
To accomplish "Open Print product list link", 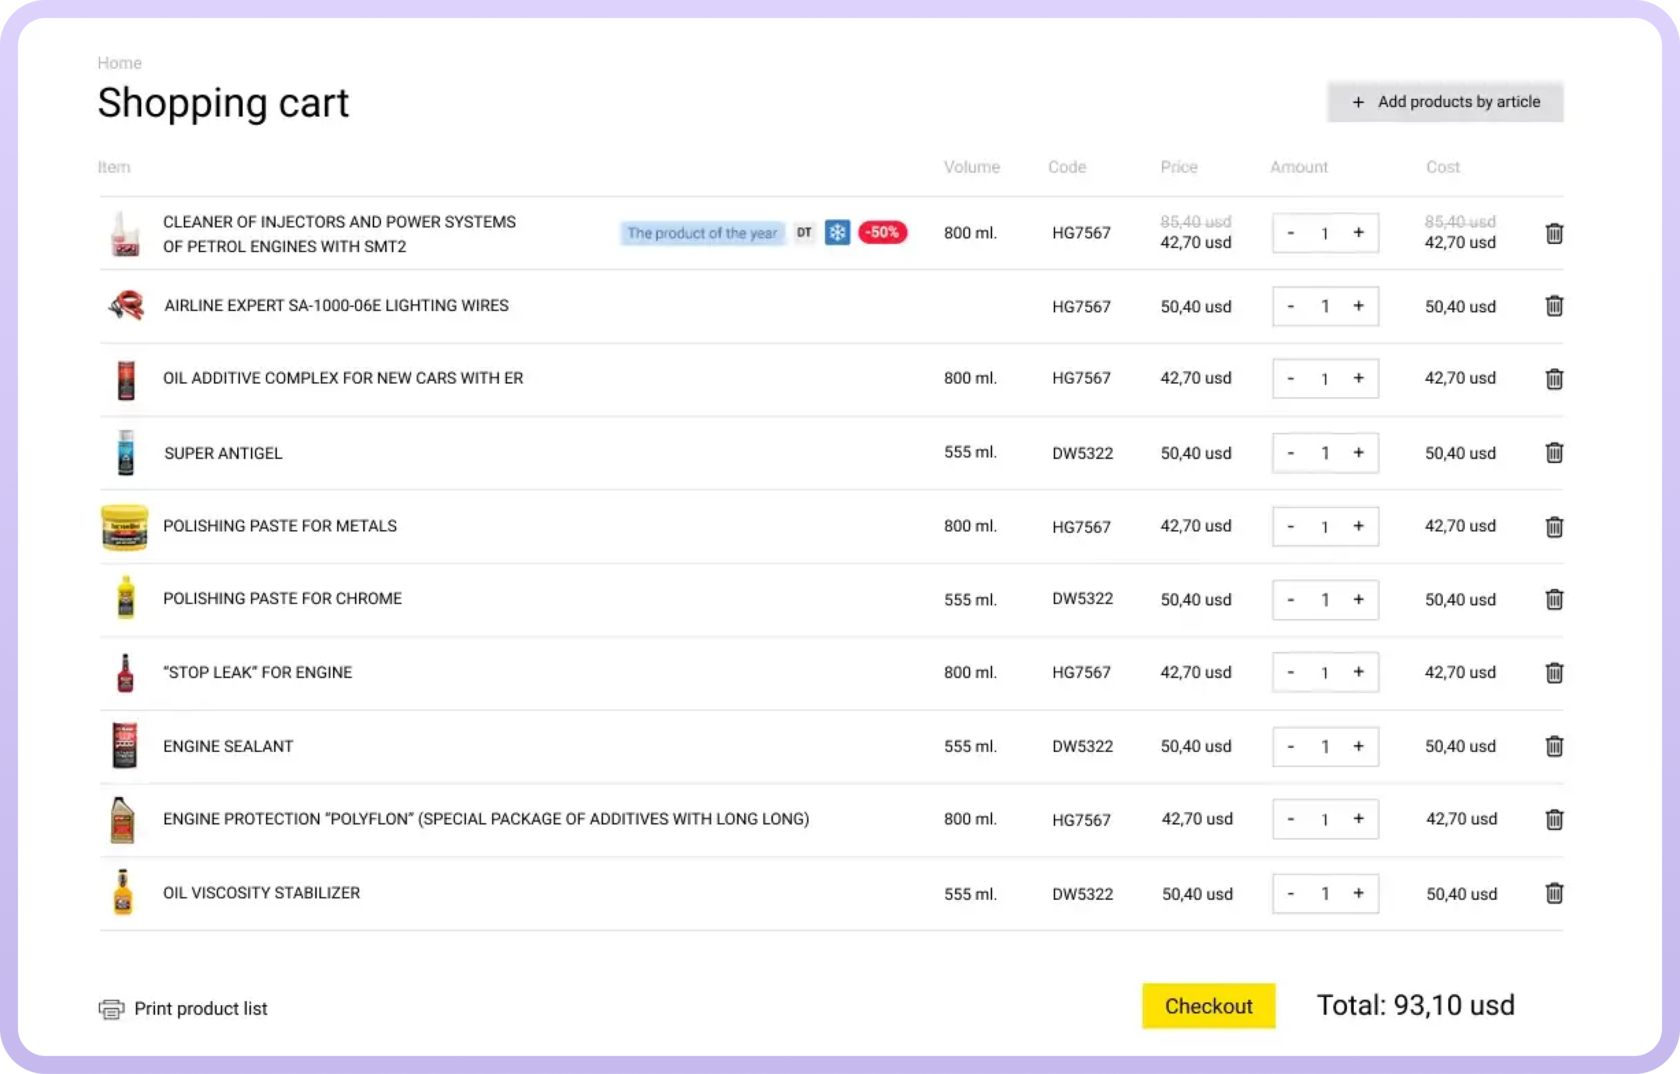I will click(200, 1009).
